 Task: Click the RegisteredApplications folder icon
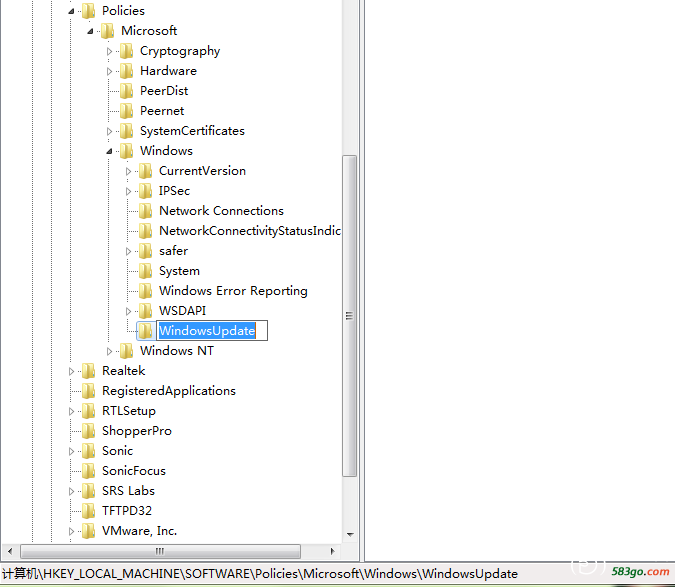(x=88, y=391)
